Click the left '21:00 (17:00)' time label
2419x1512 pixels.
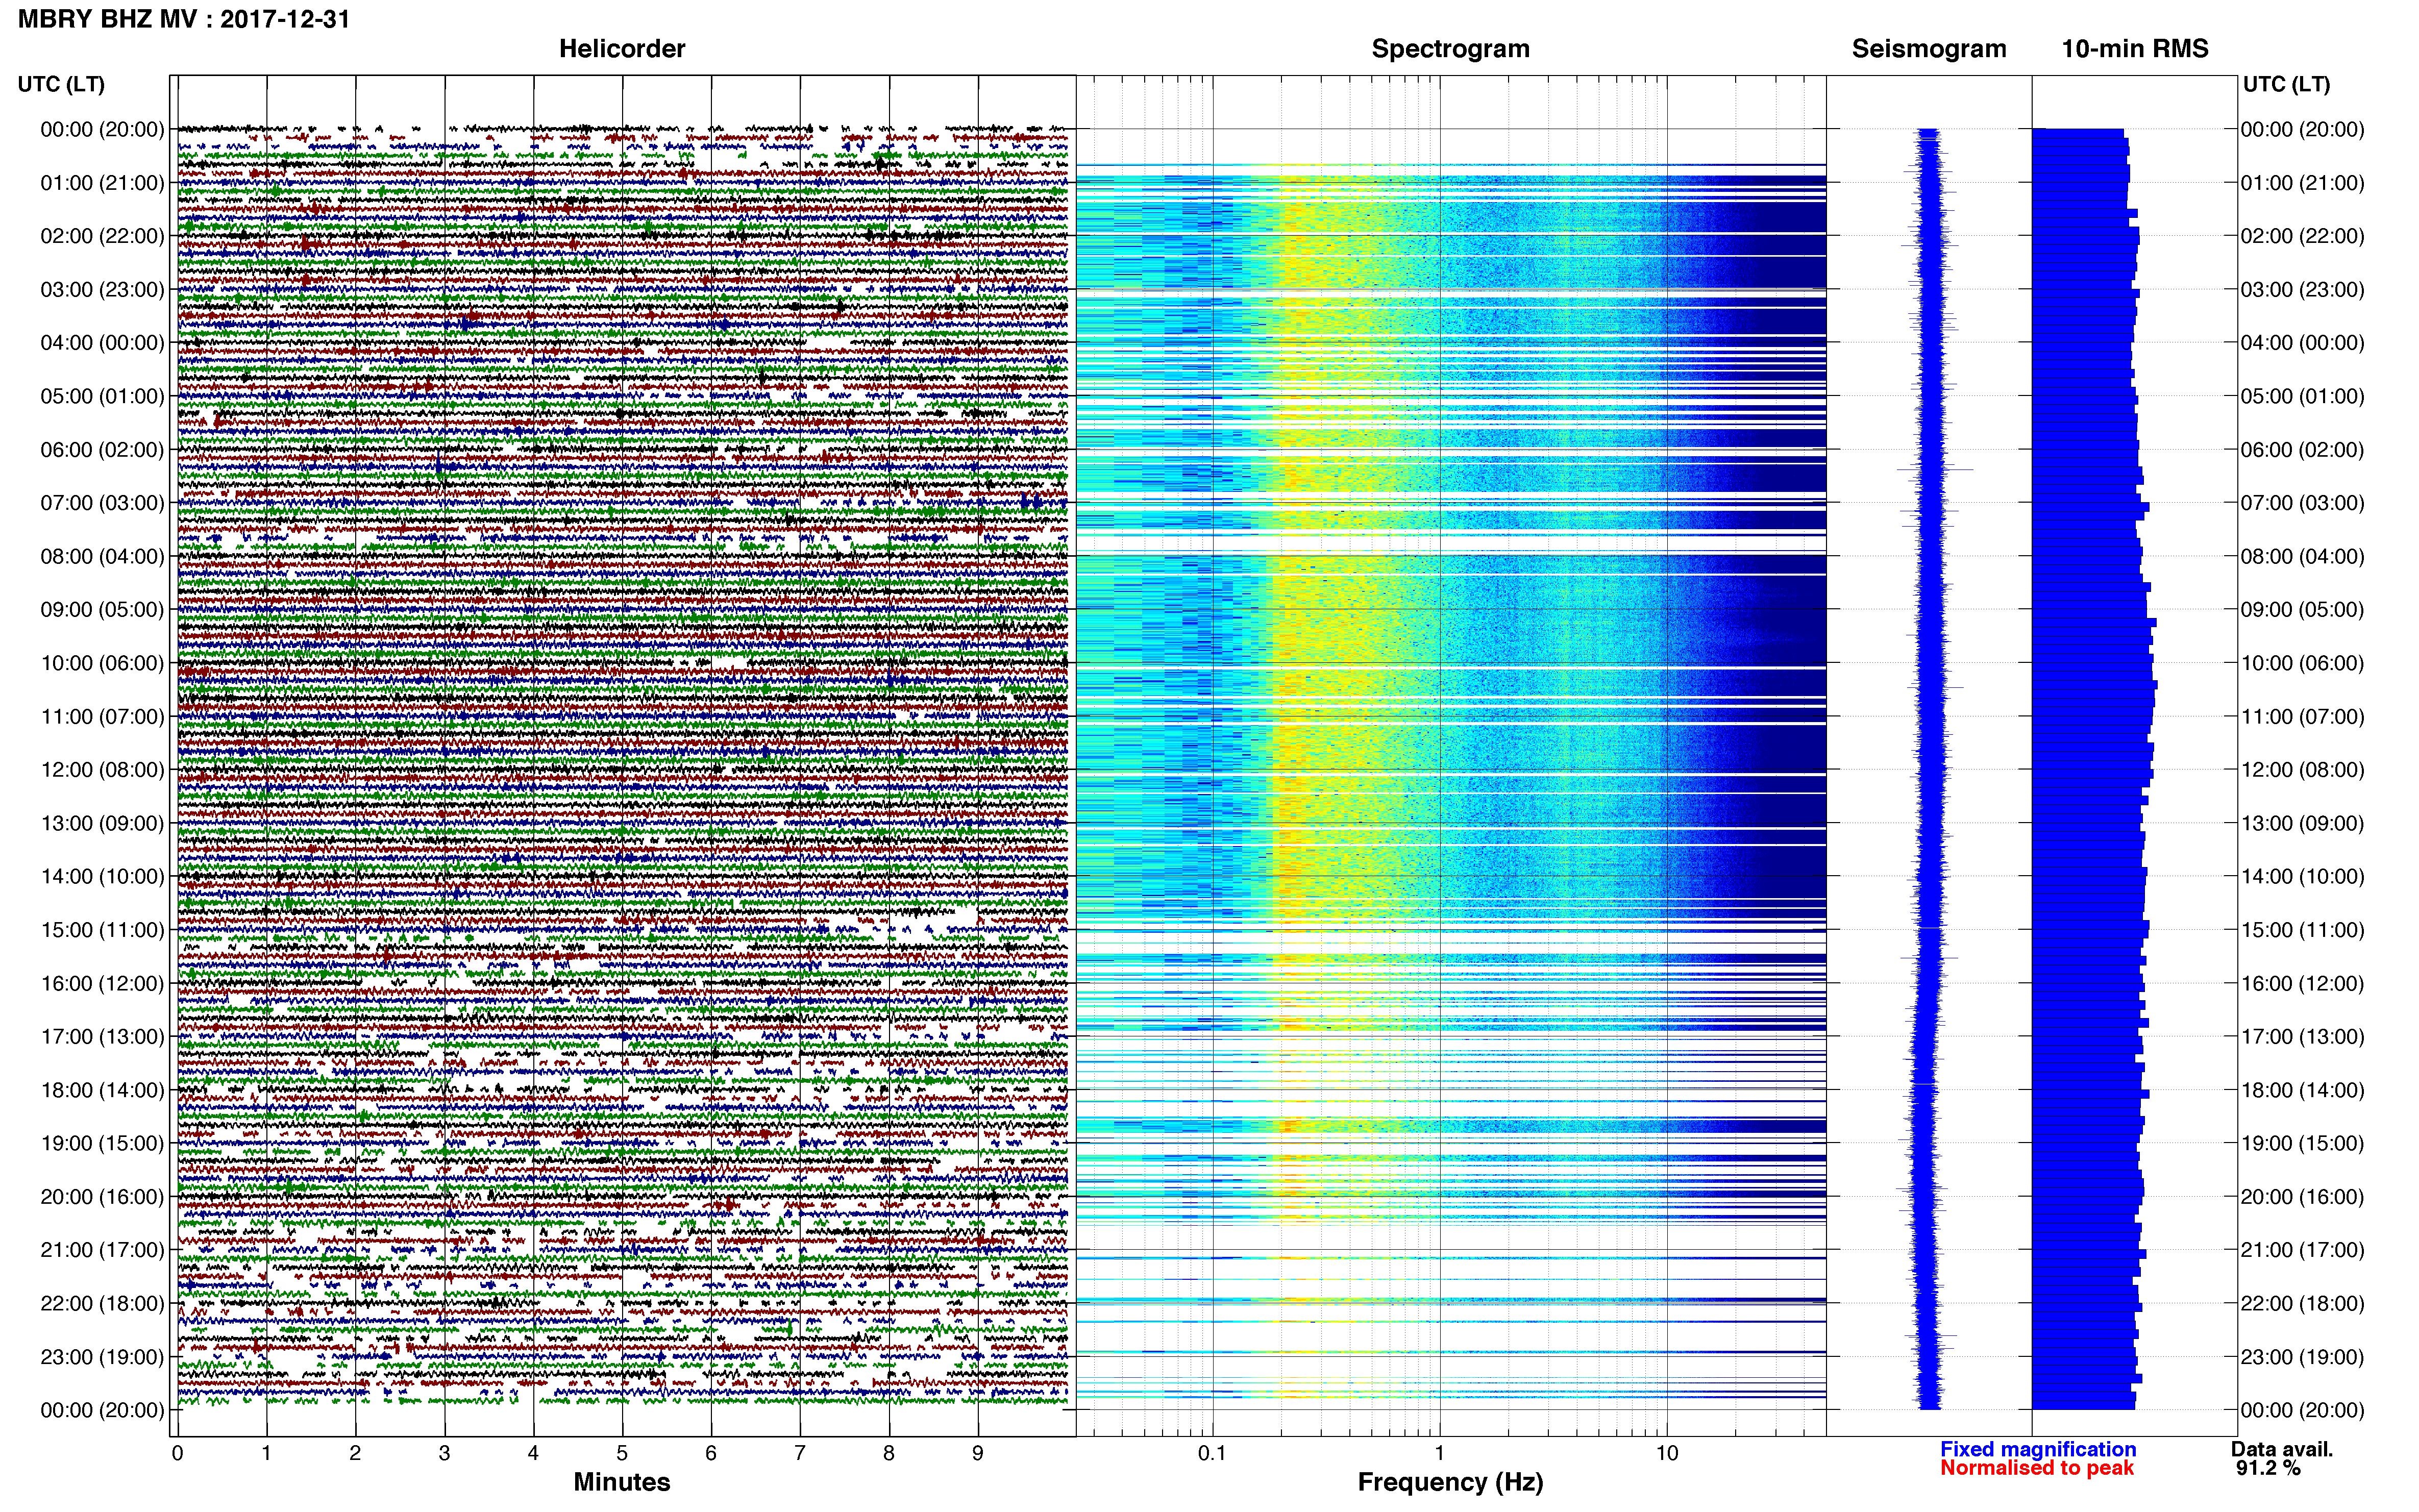(102, 1250)
